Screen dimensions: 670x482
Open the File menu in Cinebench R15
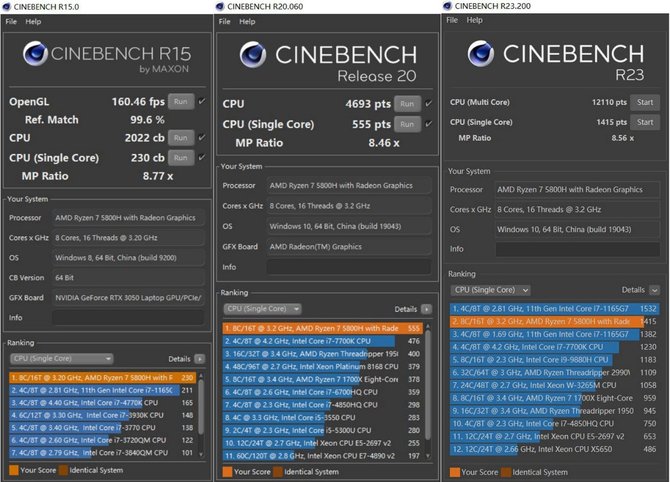10,21
